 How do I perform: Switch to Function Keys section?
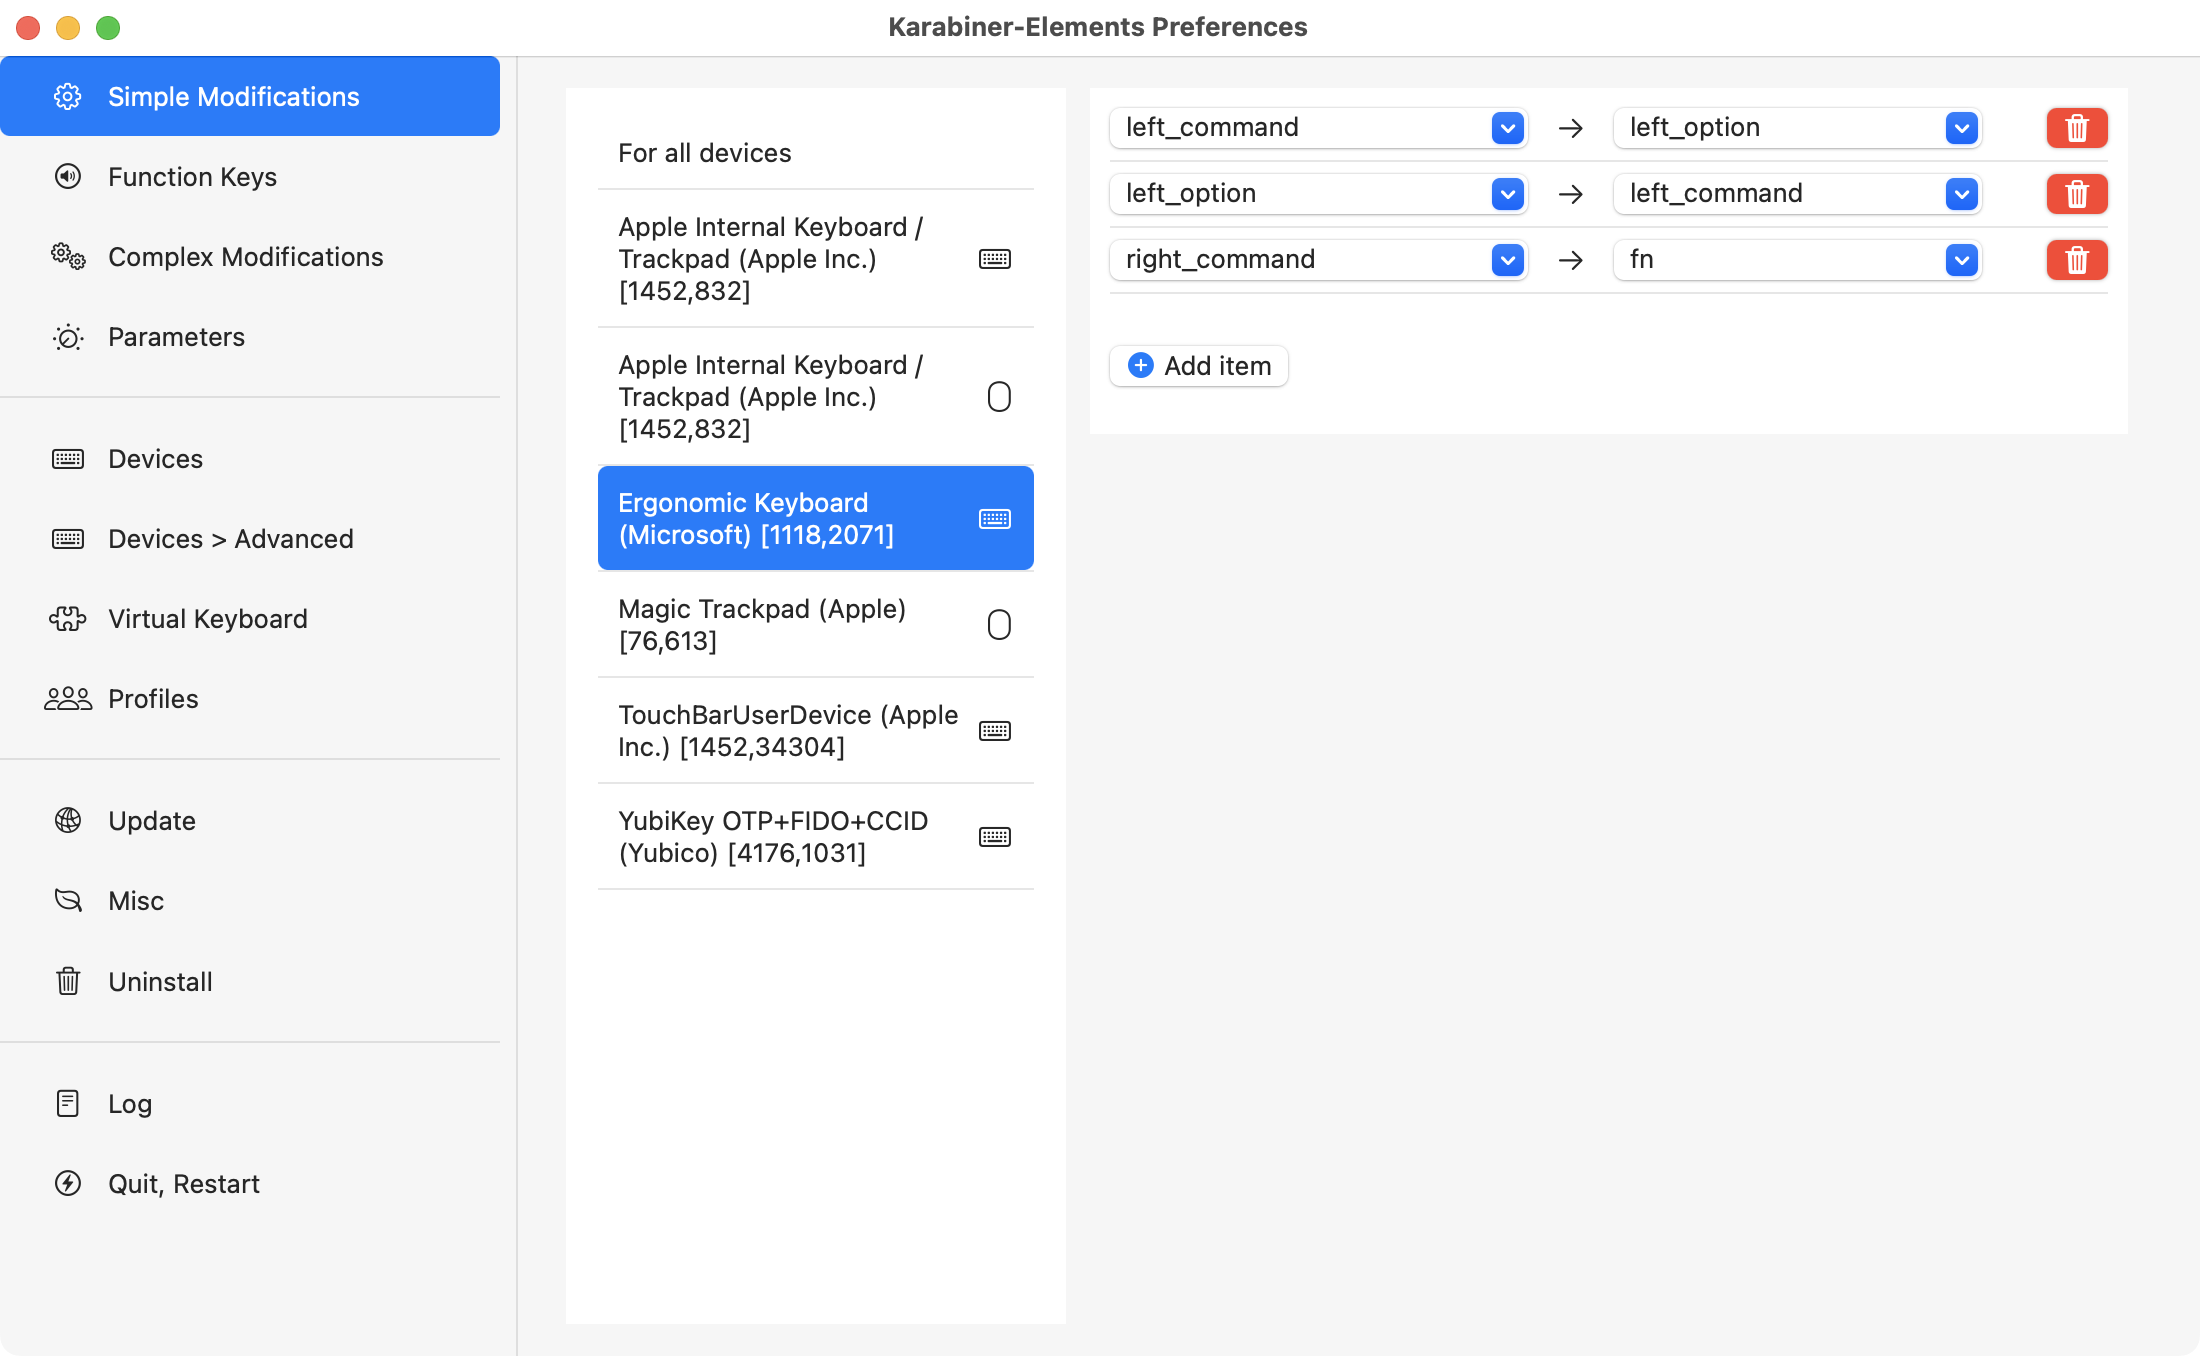coord(250,176)
